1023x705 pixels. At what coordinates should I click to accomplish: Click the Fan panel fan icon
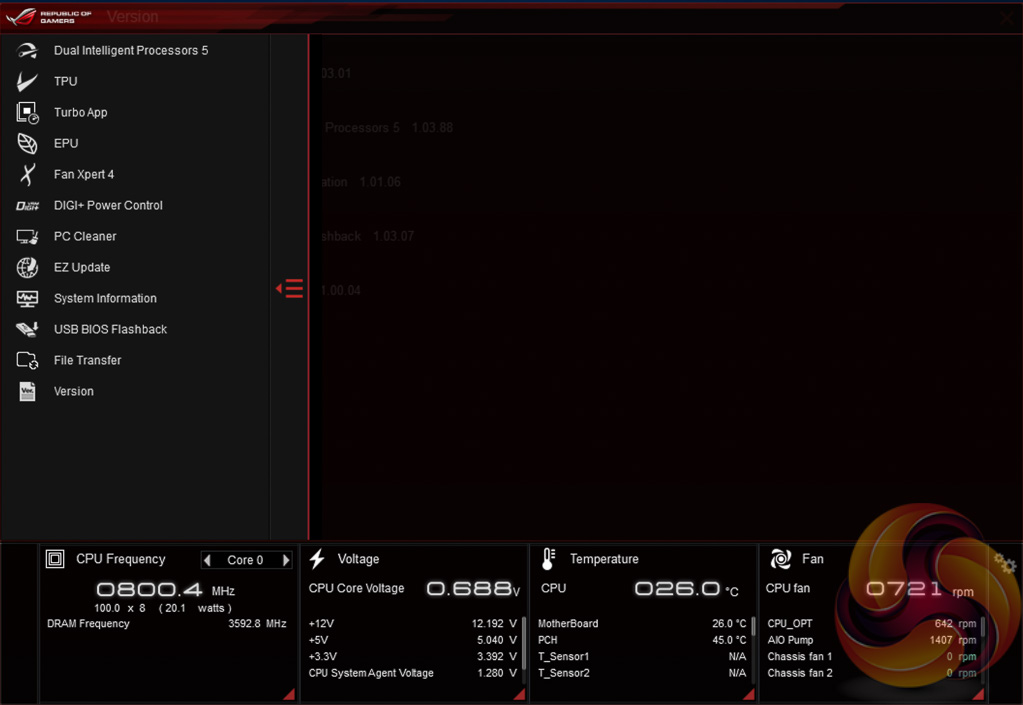pyautogui.click(x=781, y=559)
